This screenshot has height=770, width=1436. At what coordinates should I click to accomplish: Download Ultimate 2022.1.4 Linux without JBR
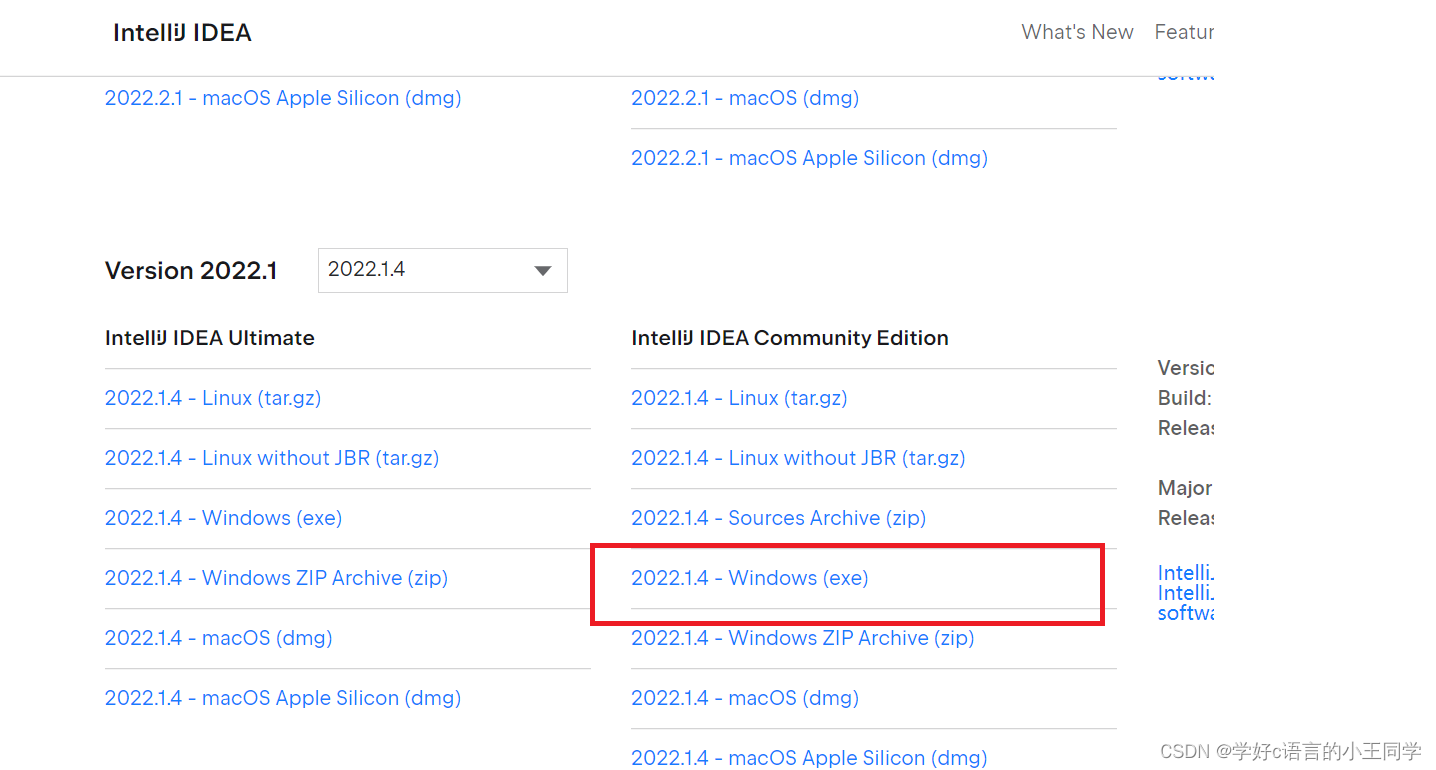pos(272,458)
